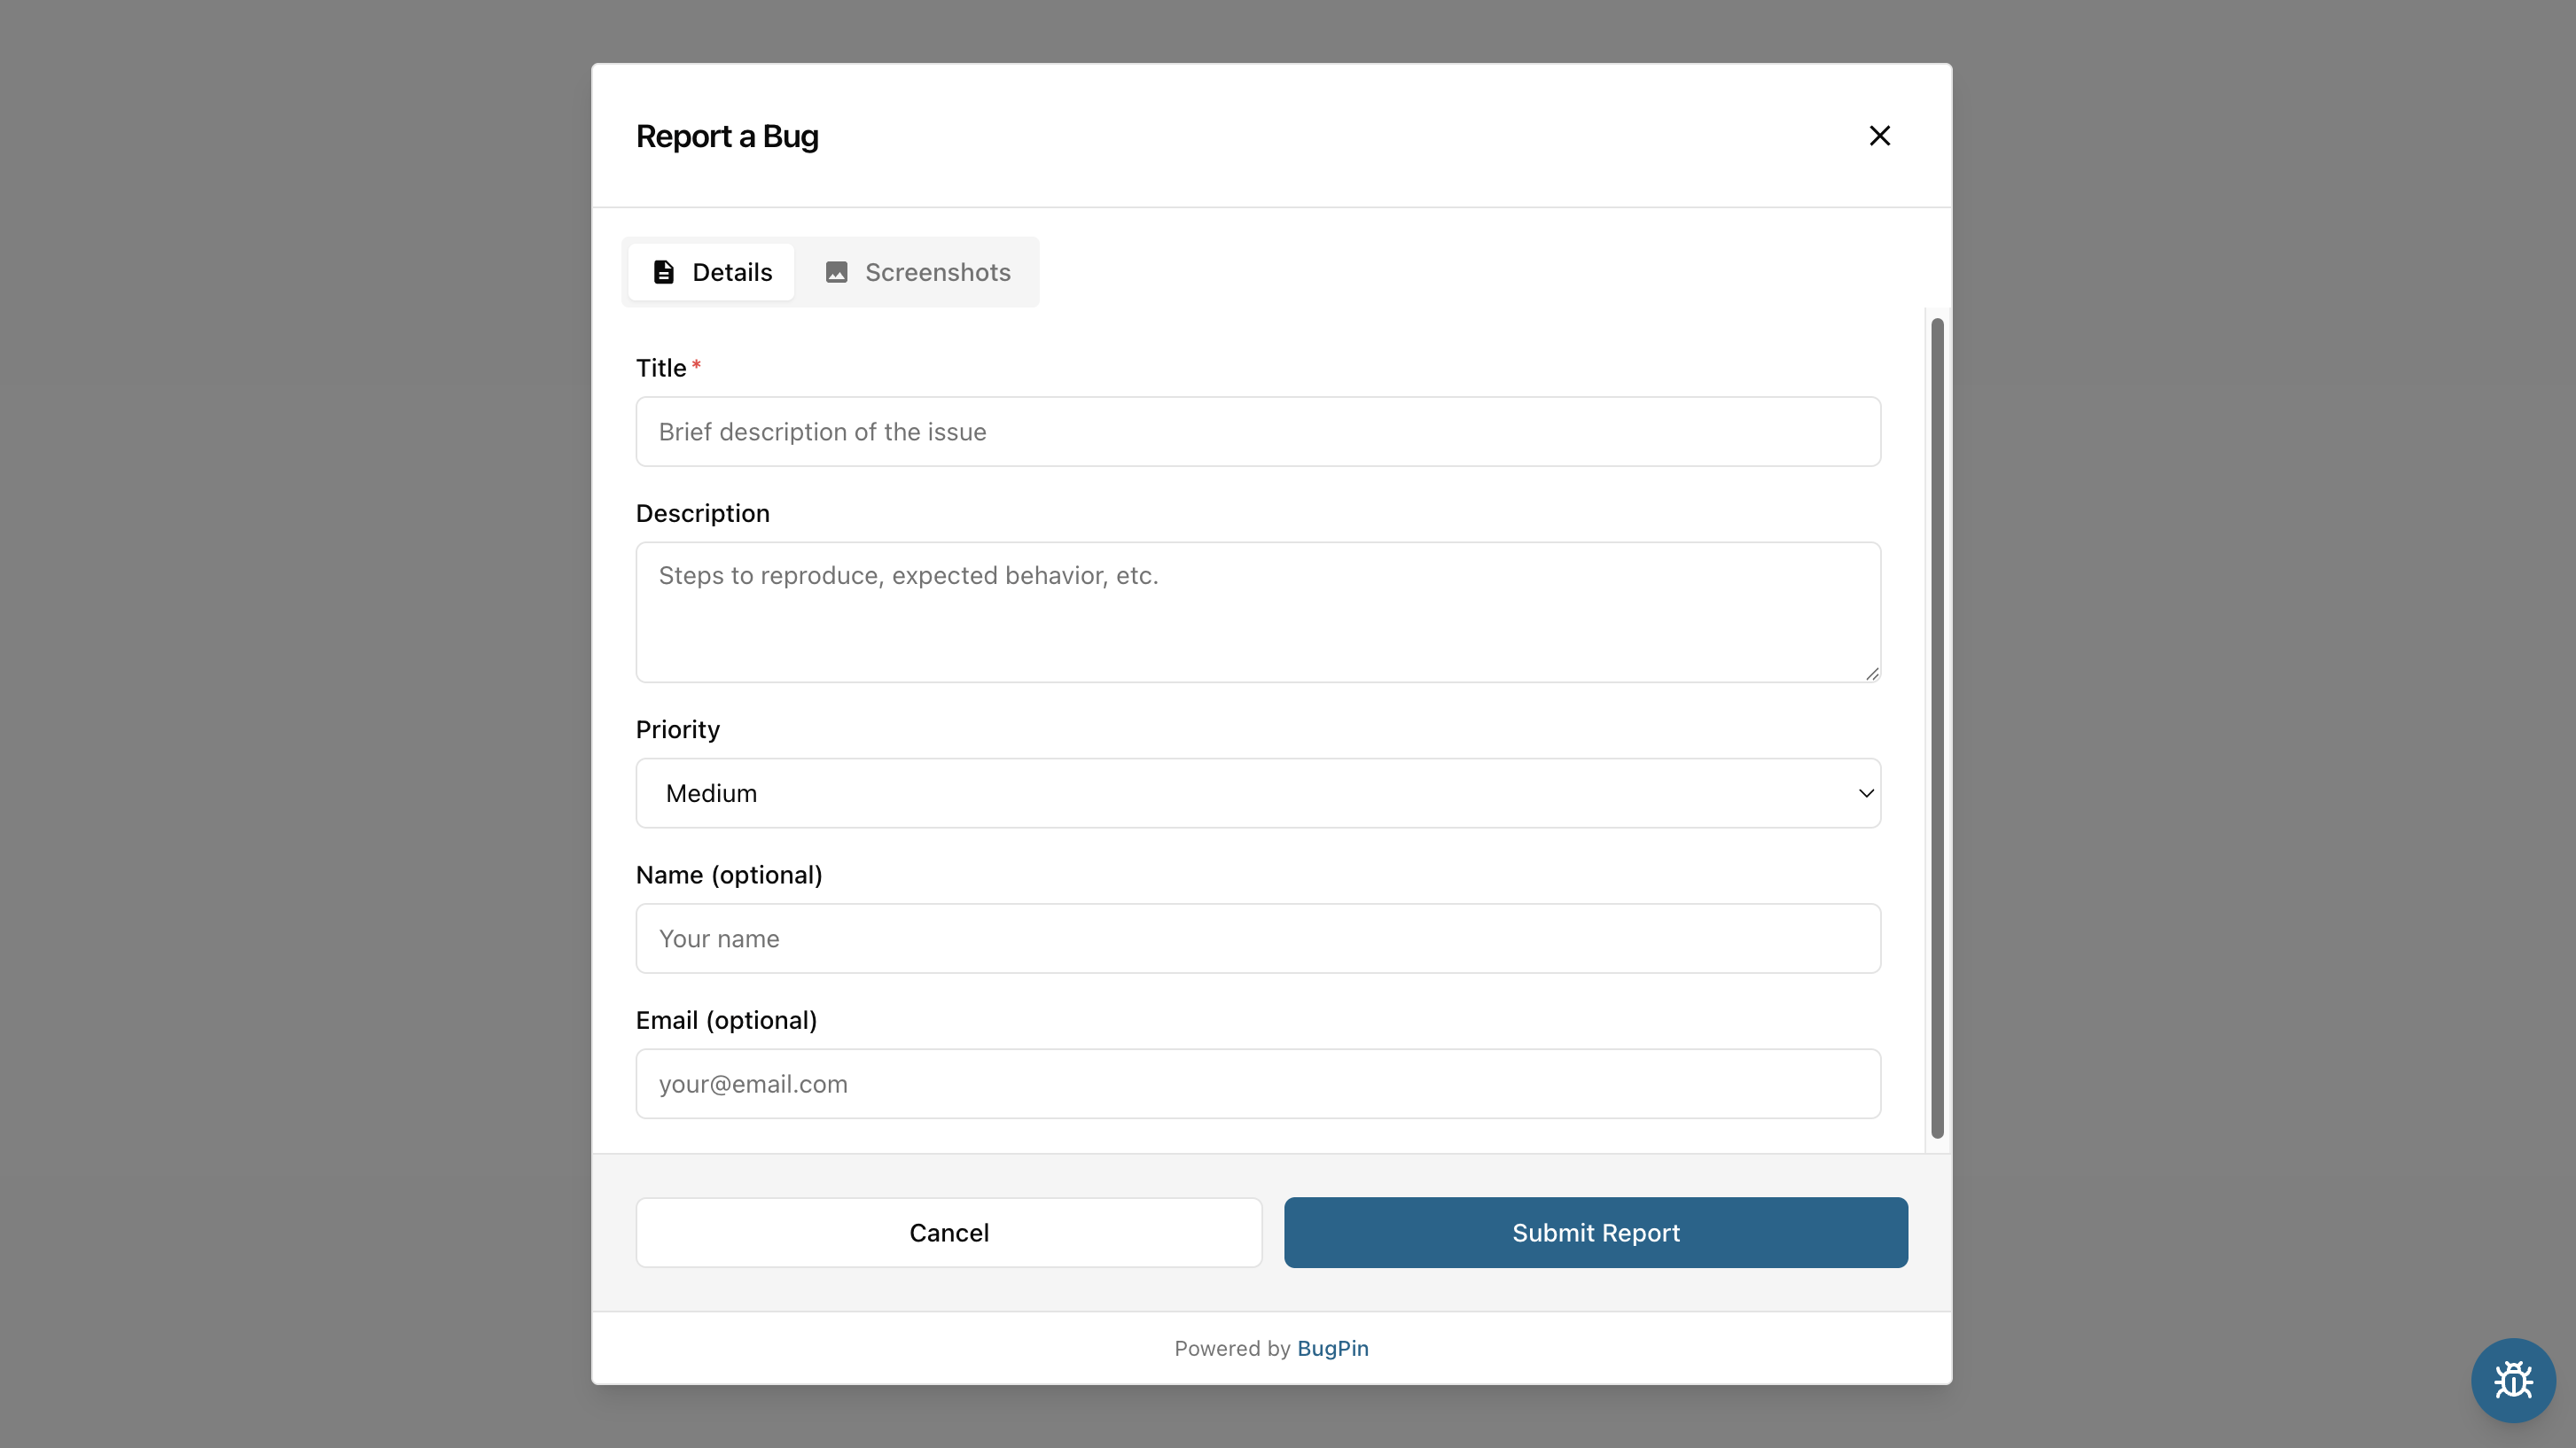Click the X icon to close the dialog
This screenshot has width=2576, height=1448.
tap(1879, 135)
